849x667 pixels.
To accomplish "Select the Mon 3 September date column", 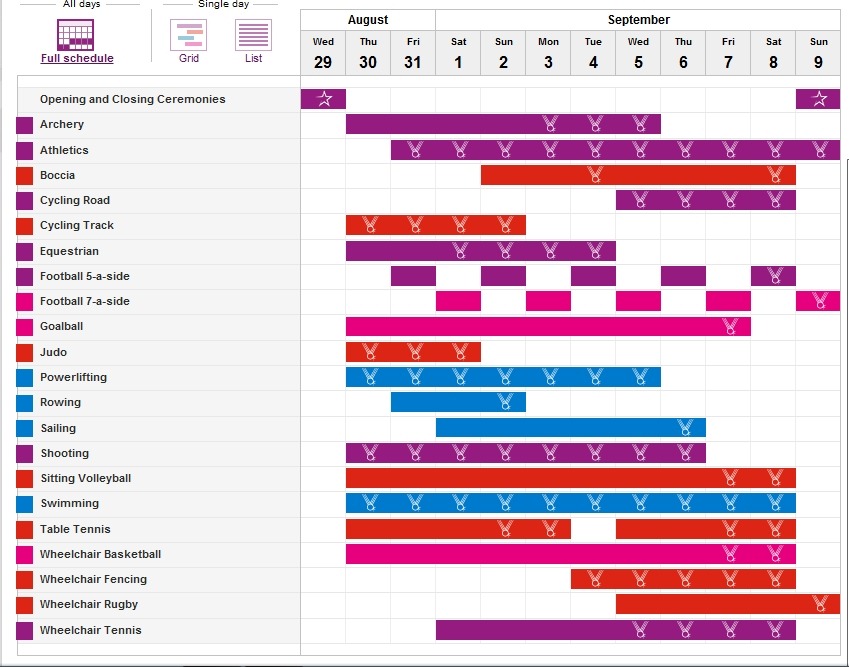I will pyautogui.click(x=548, y=53).
